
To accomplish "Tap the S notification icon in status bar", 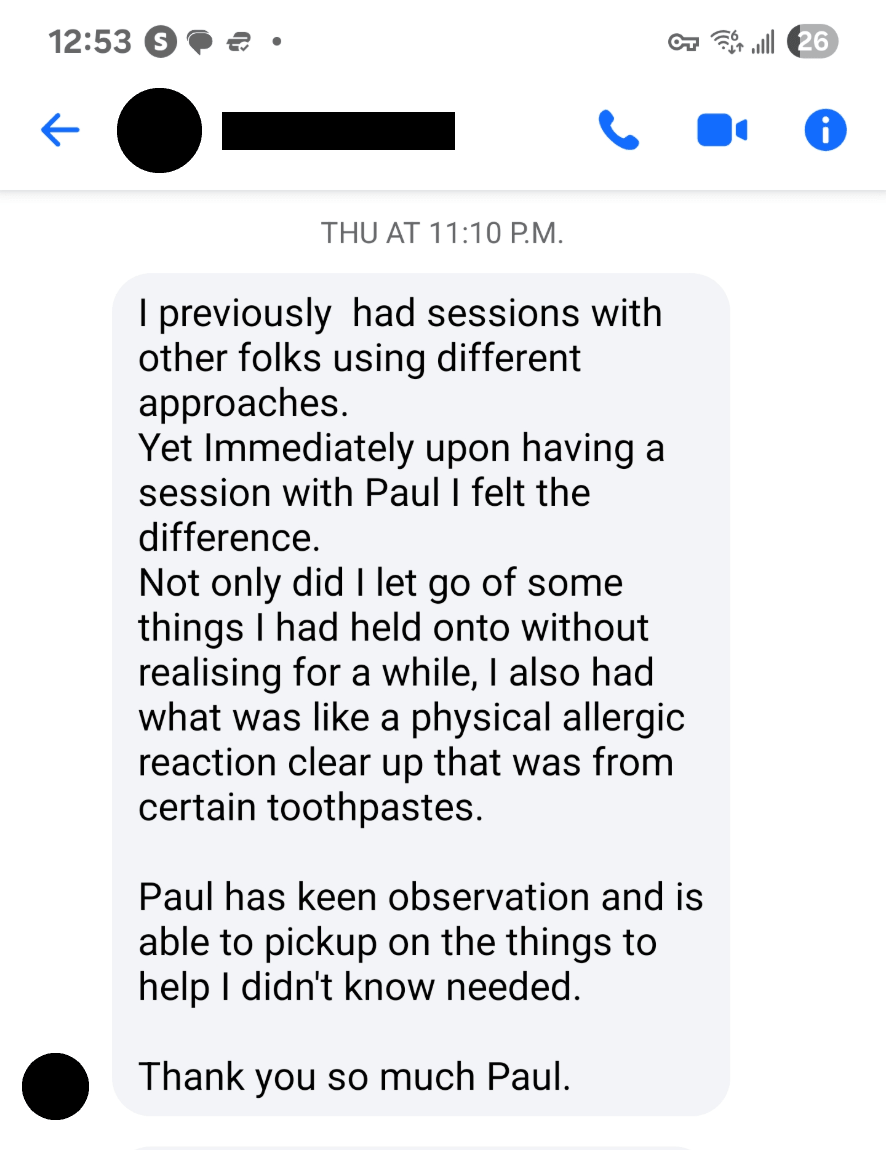I will click(x=161, y=42).
